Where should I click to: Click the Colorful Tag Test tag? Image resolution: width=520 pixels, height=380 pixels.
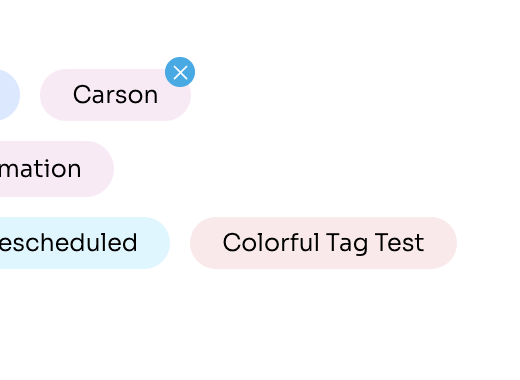point(323,243)
